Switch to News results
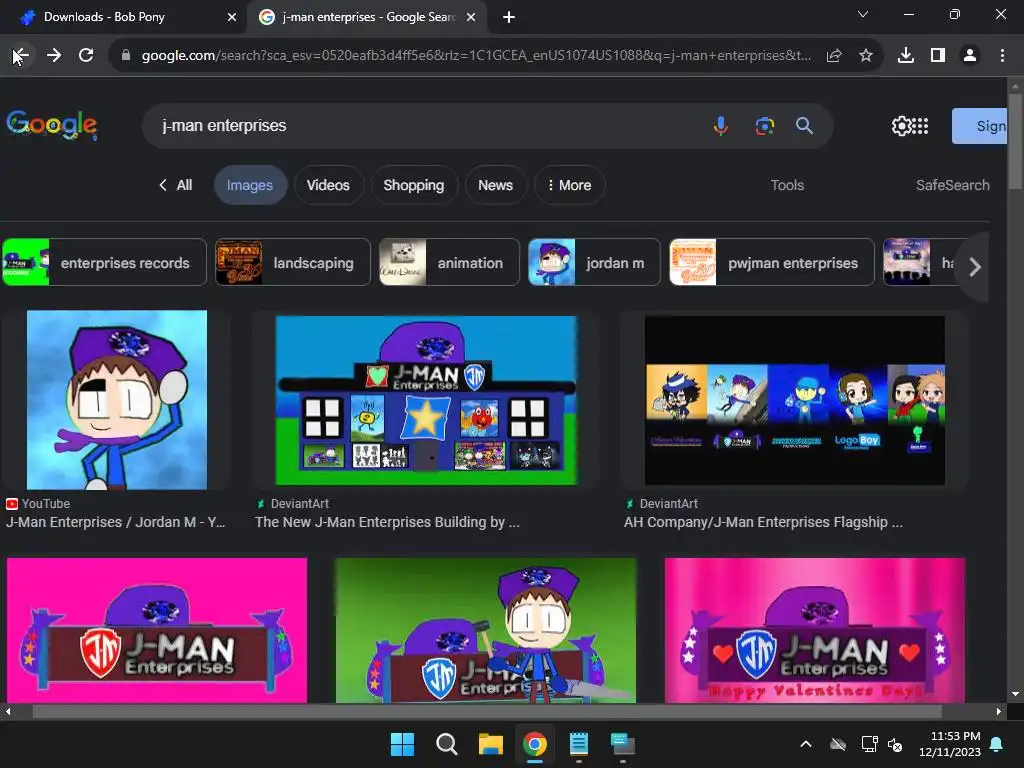 click(x=496, y=185)
